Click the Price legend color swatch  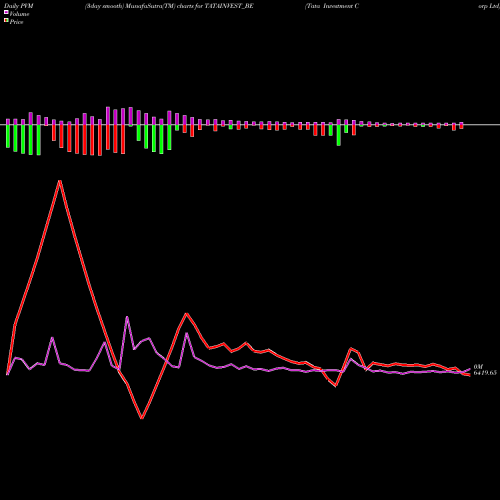[x=6, y=21]
